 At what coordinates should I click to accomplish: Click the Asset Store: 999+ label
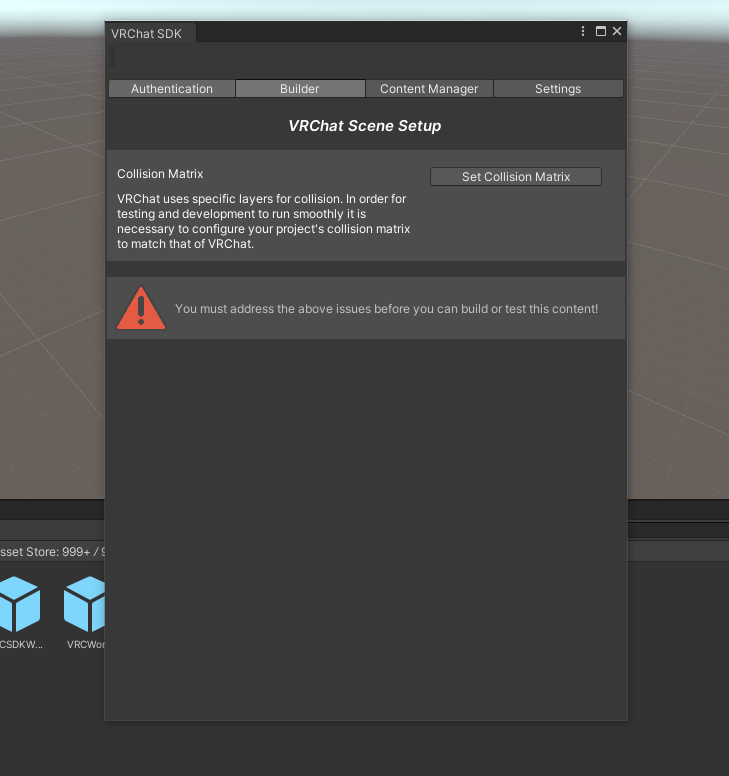(x=51, y=552)
